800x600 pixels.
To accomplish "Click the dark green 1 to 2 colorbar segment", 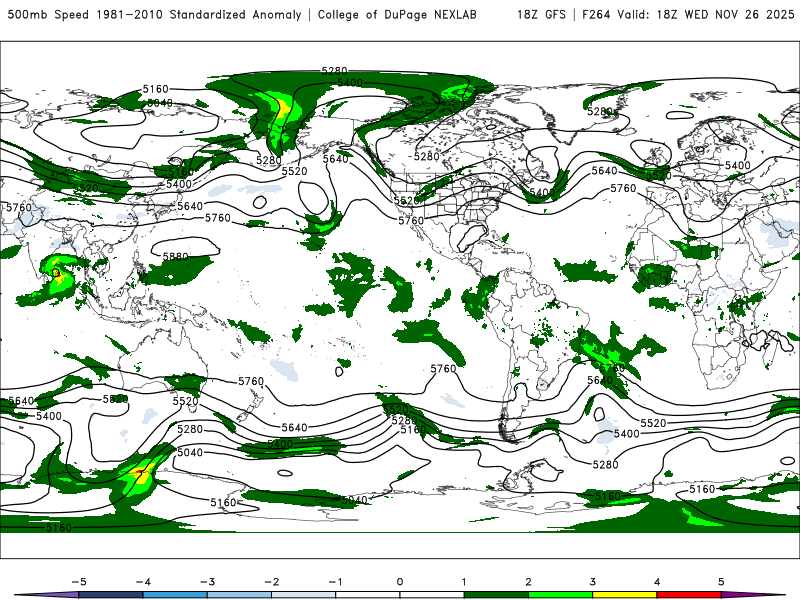I will (496, 595).
